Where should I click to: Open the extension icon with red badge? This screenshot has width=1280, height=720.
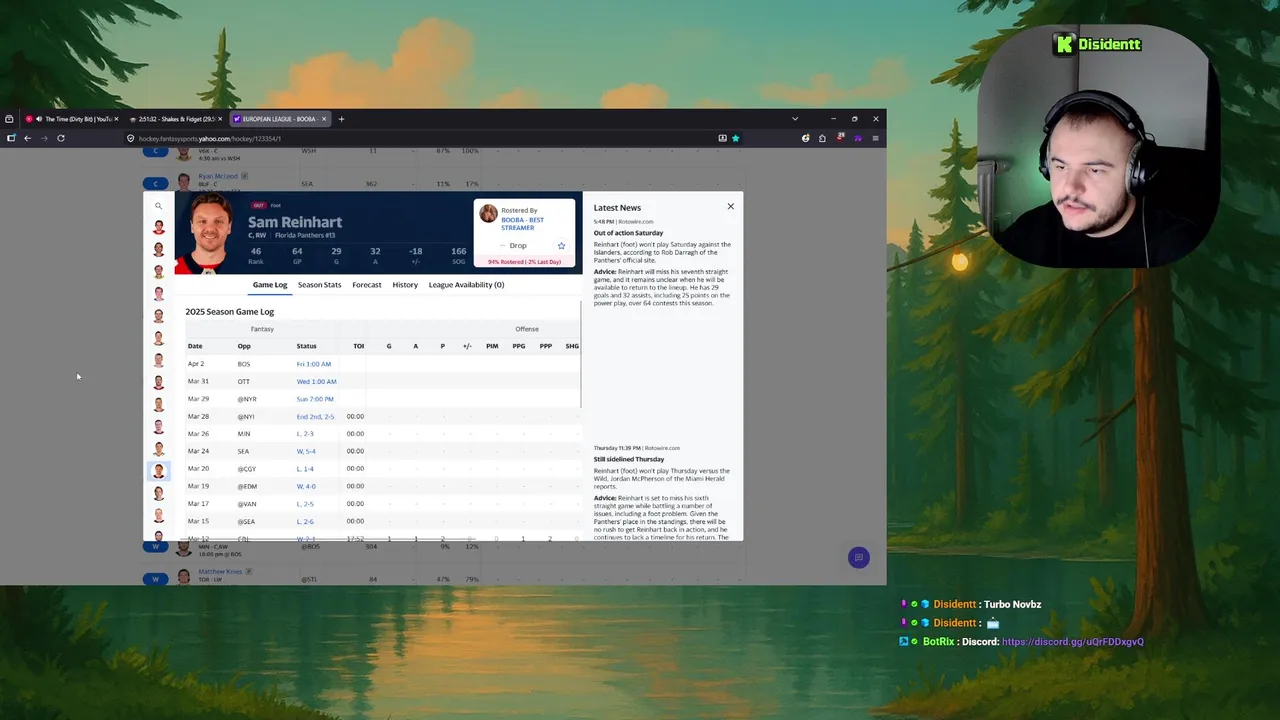tap(840, 138)
